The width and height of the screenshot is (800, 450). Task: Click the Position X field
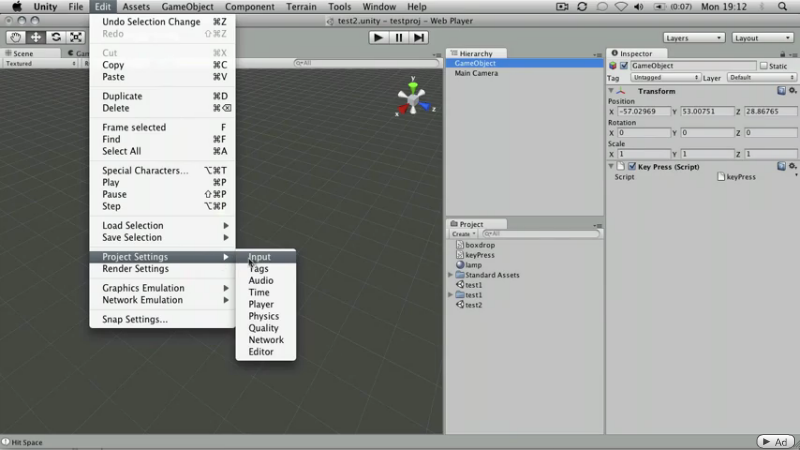pos(644,111)
